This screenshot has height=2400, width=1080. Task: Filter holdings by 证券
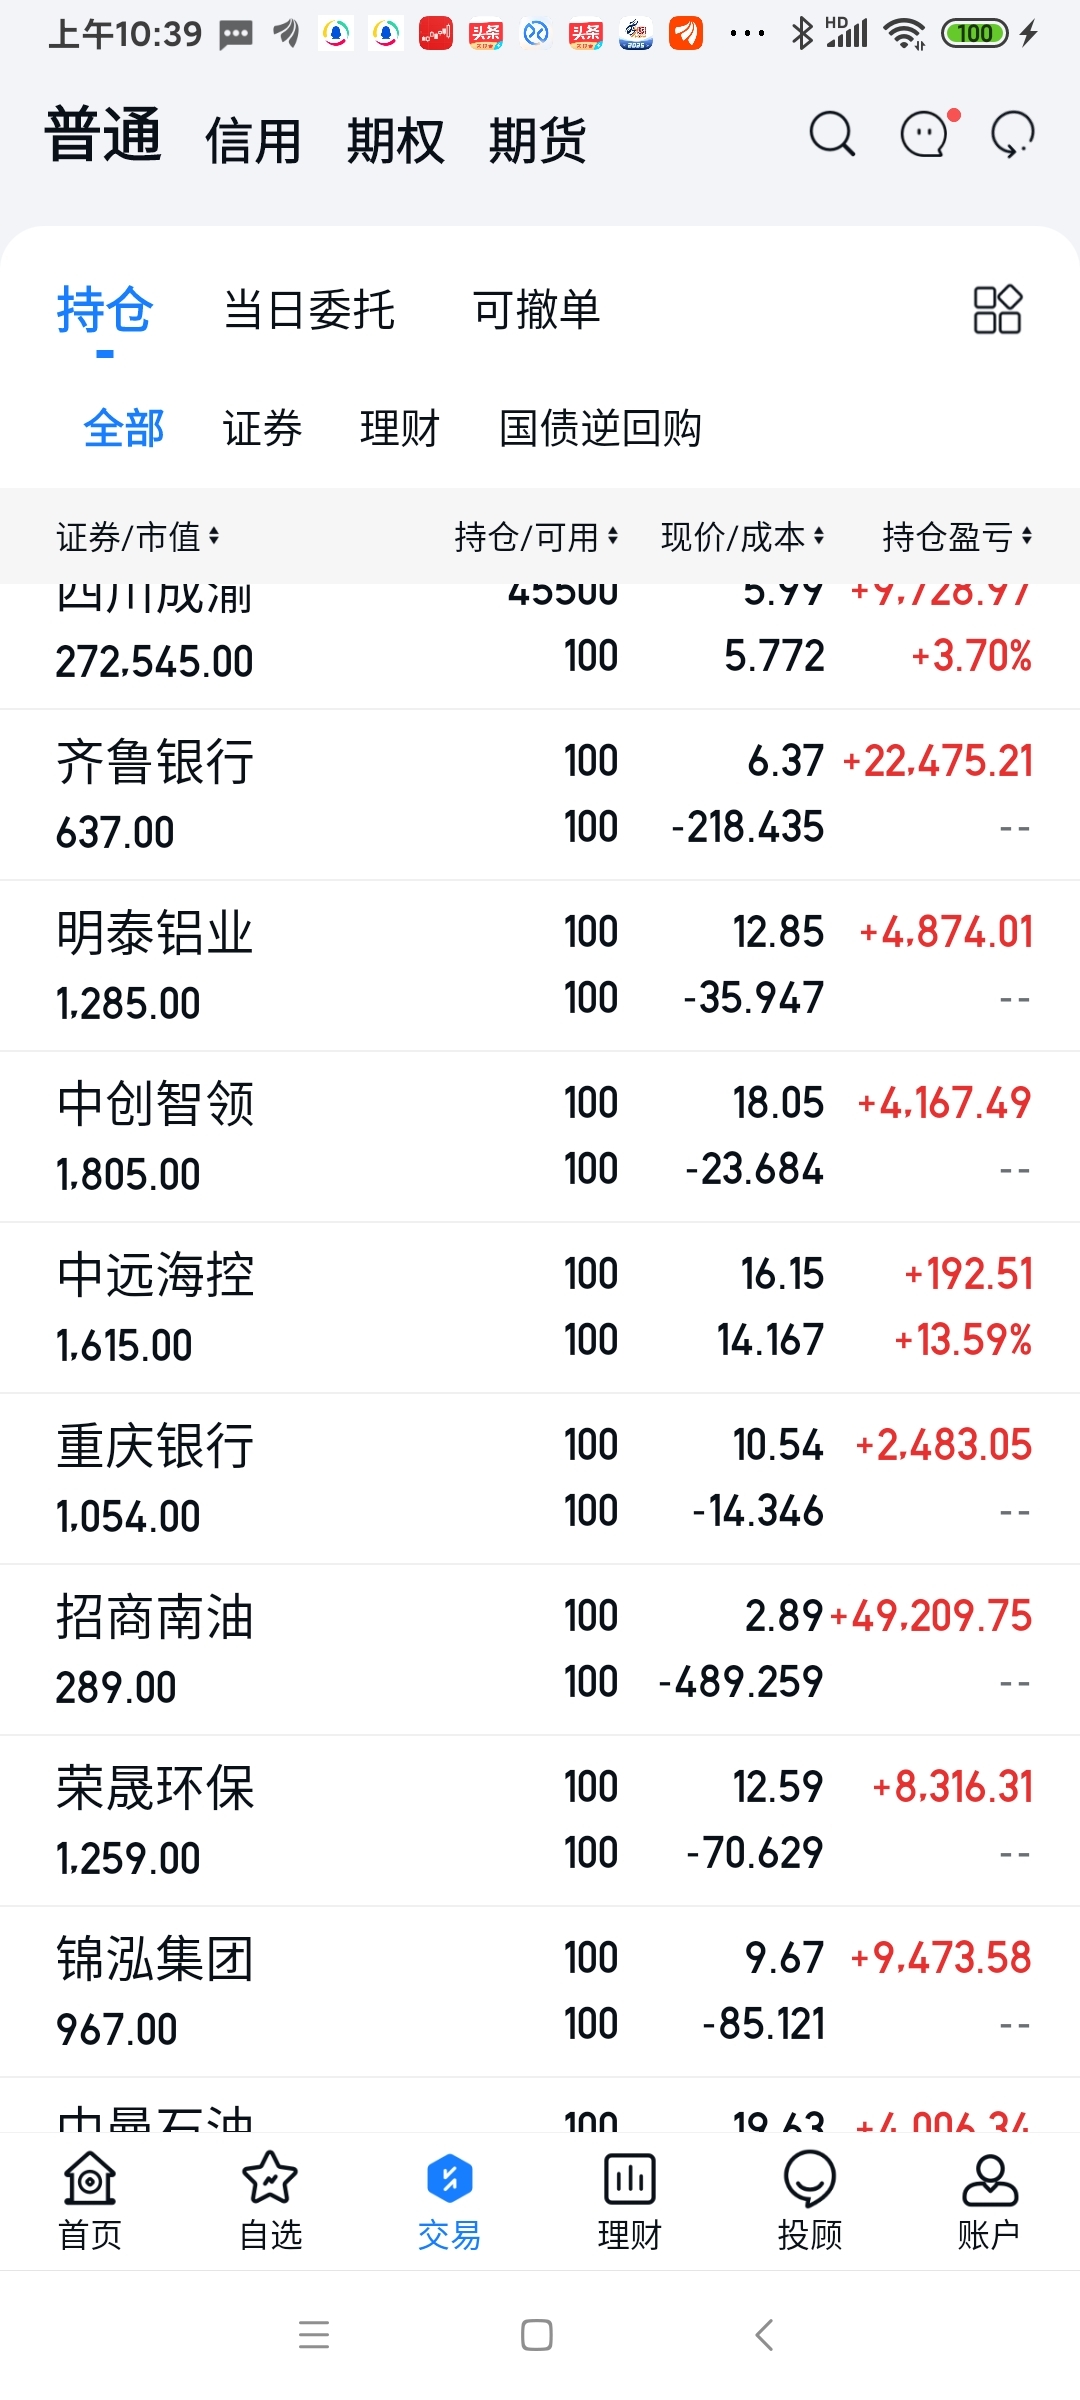[262, 428]
